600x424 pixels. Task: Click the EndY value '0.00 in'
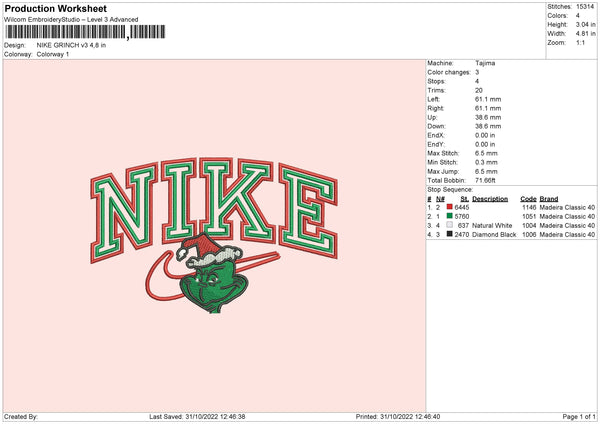click(x=485, y=144)
